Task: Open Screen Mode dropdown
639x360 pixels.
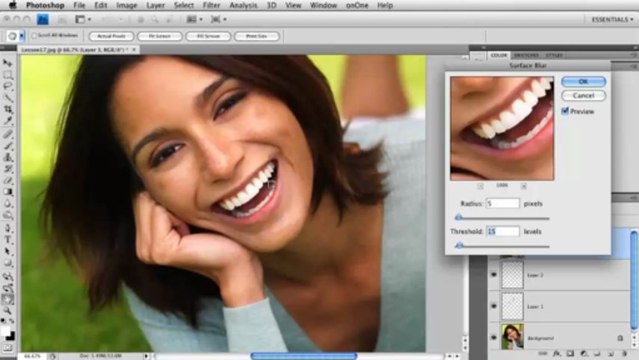Action: (219, 19)
